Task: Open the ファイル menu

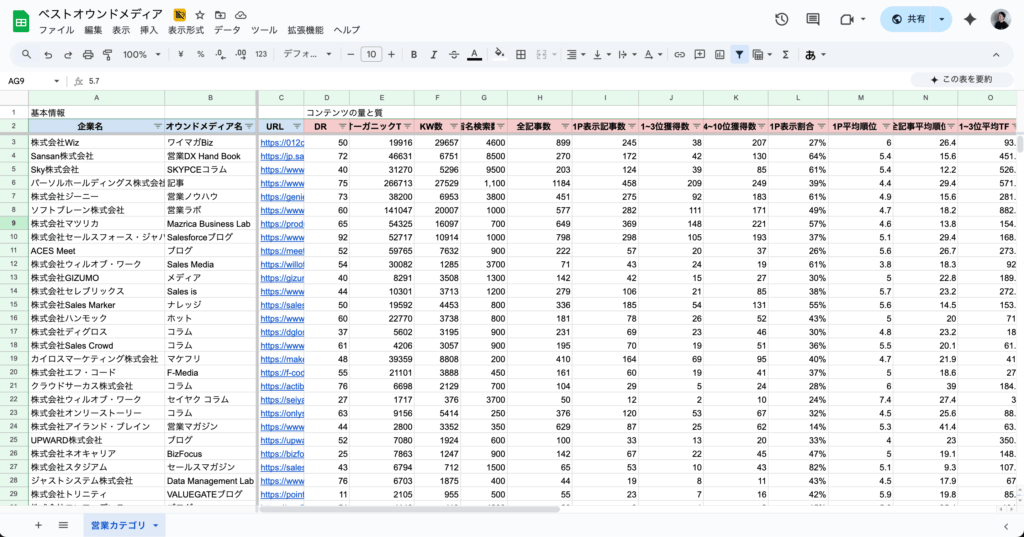Action: pyautogui.click(x=56, y=30)
